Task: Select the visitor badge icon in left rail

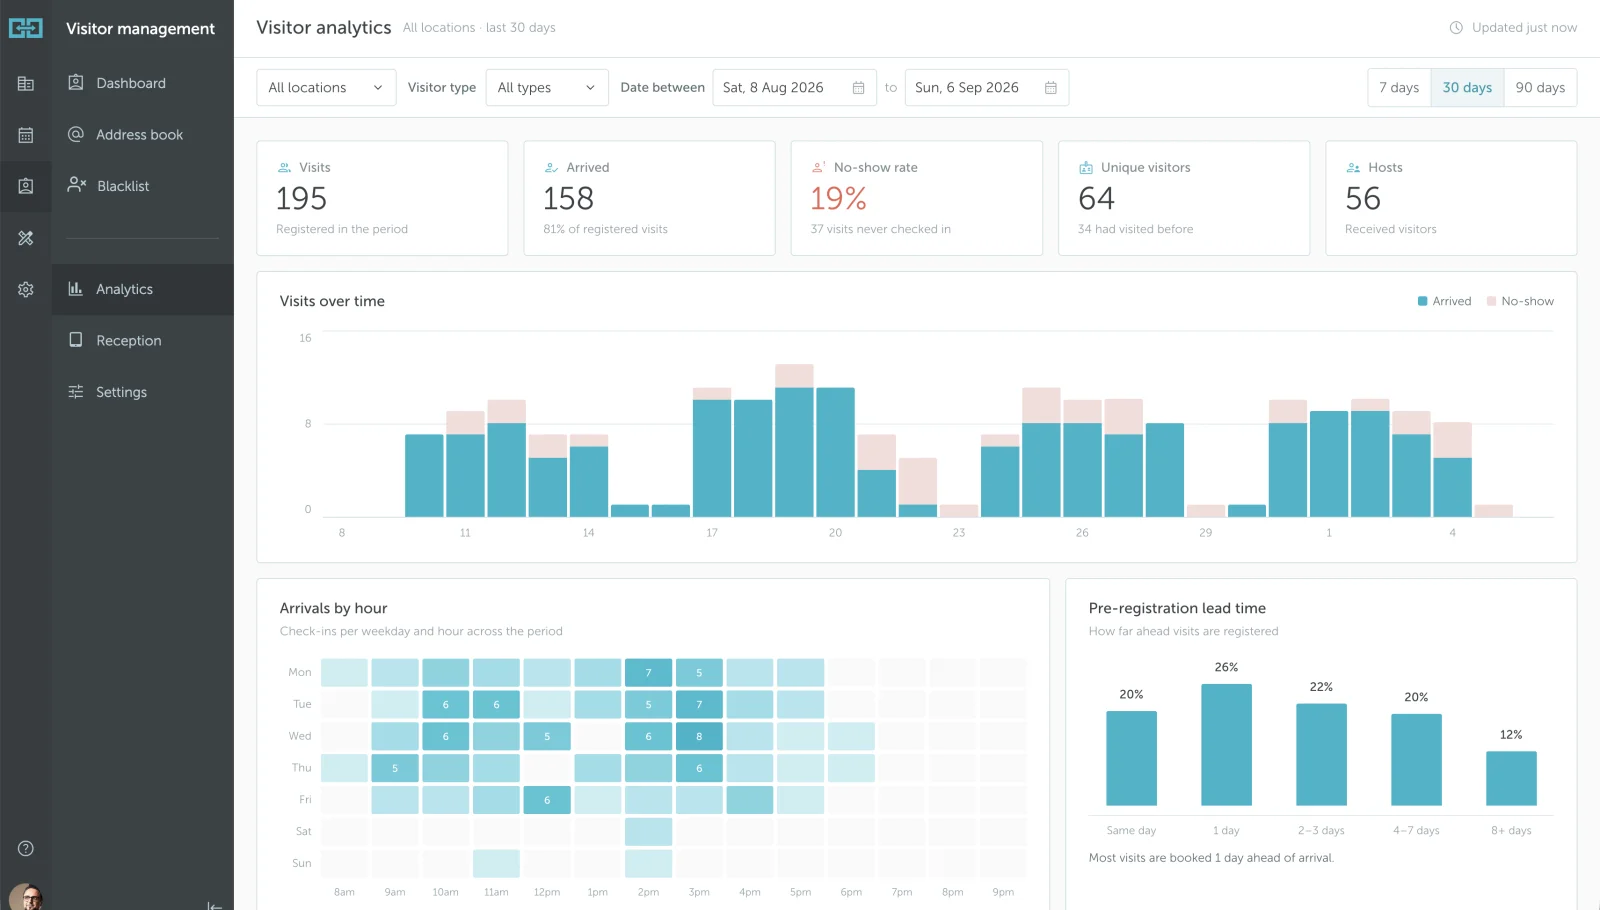Action: [x=26, y=186]
